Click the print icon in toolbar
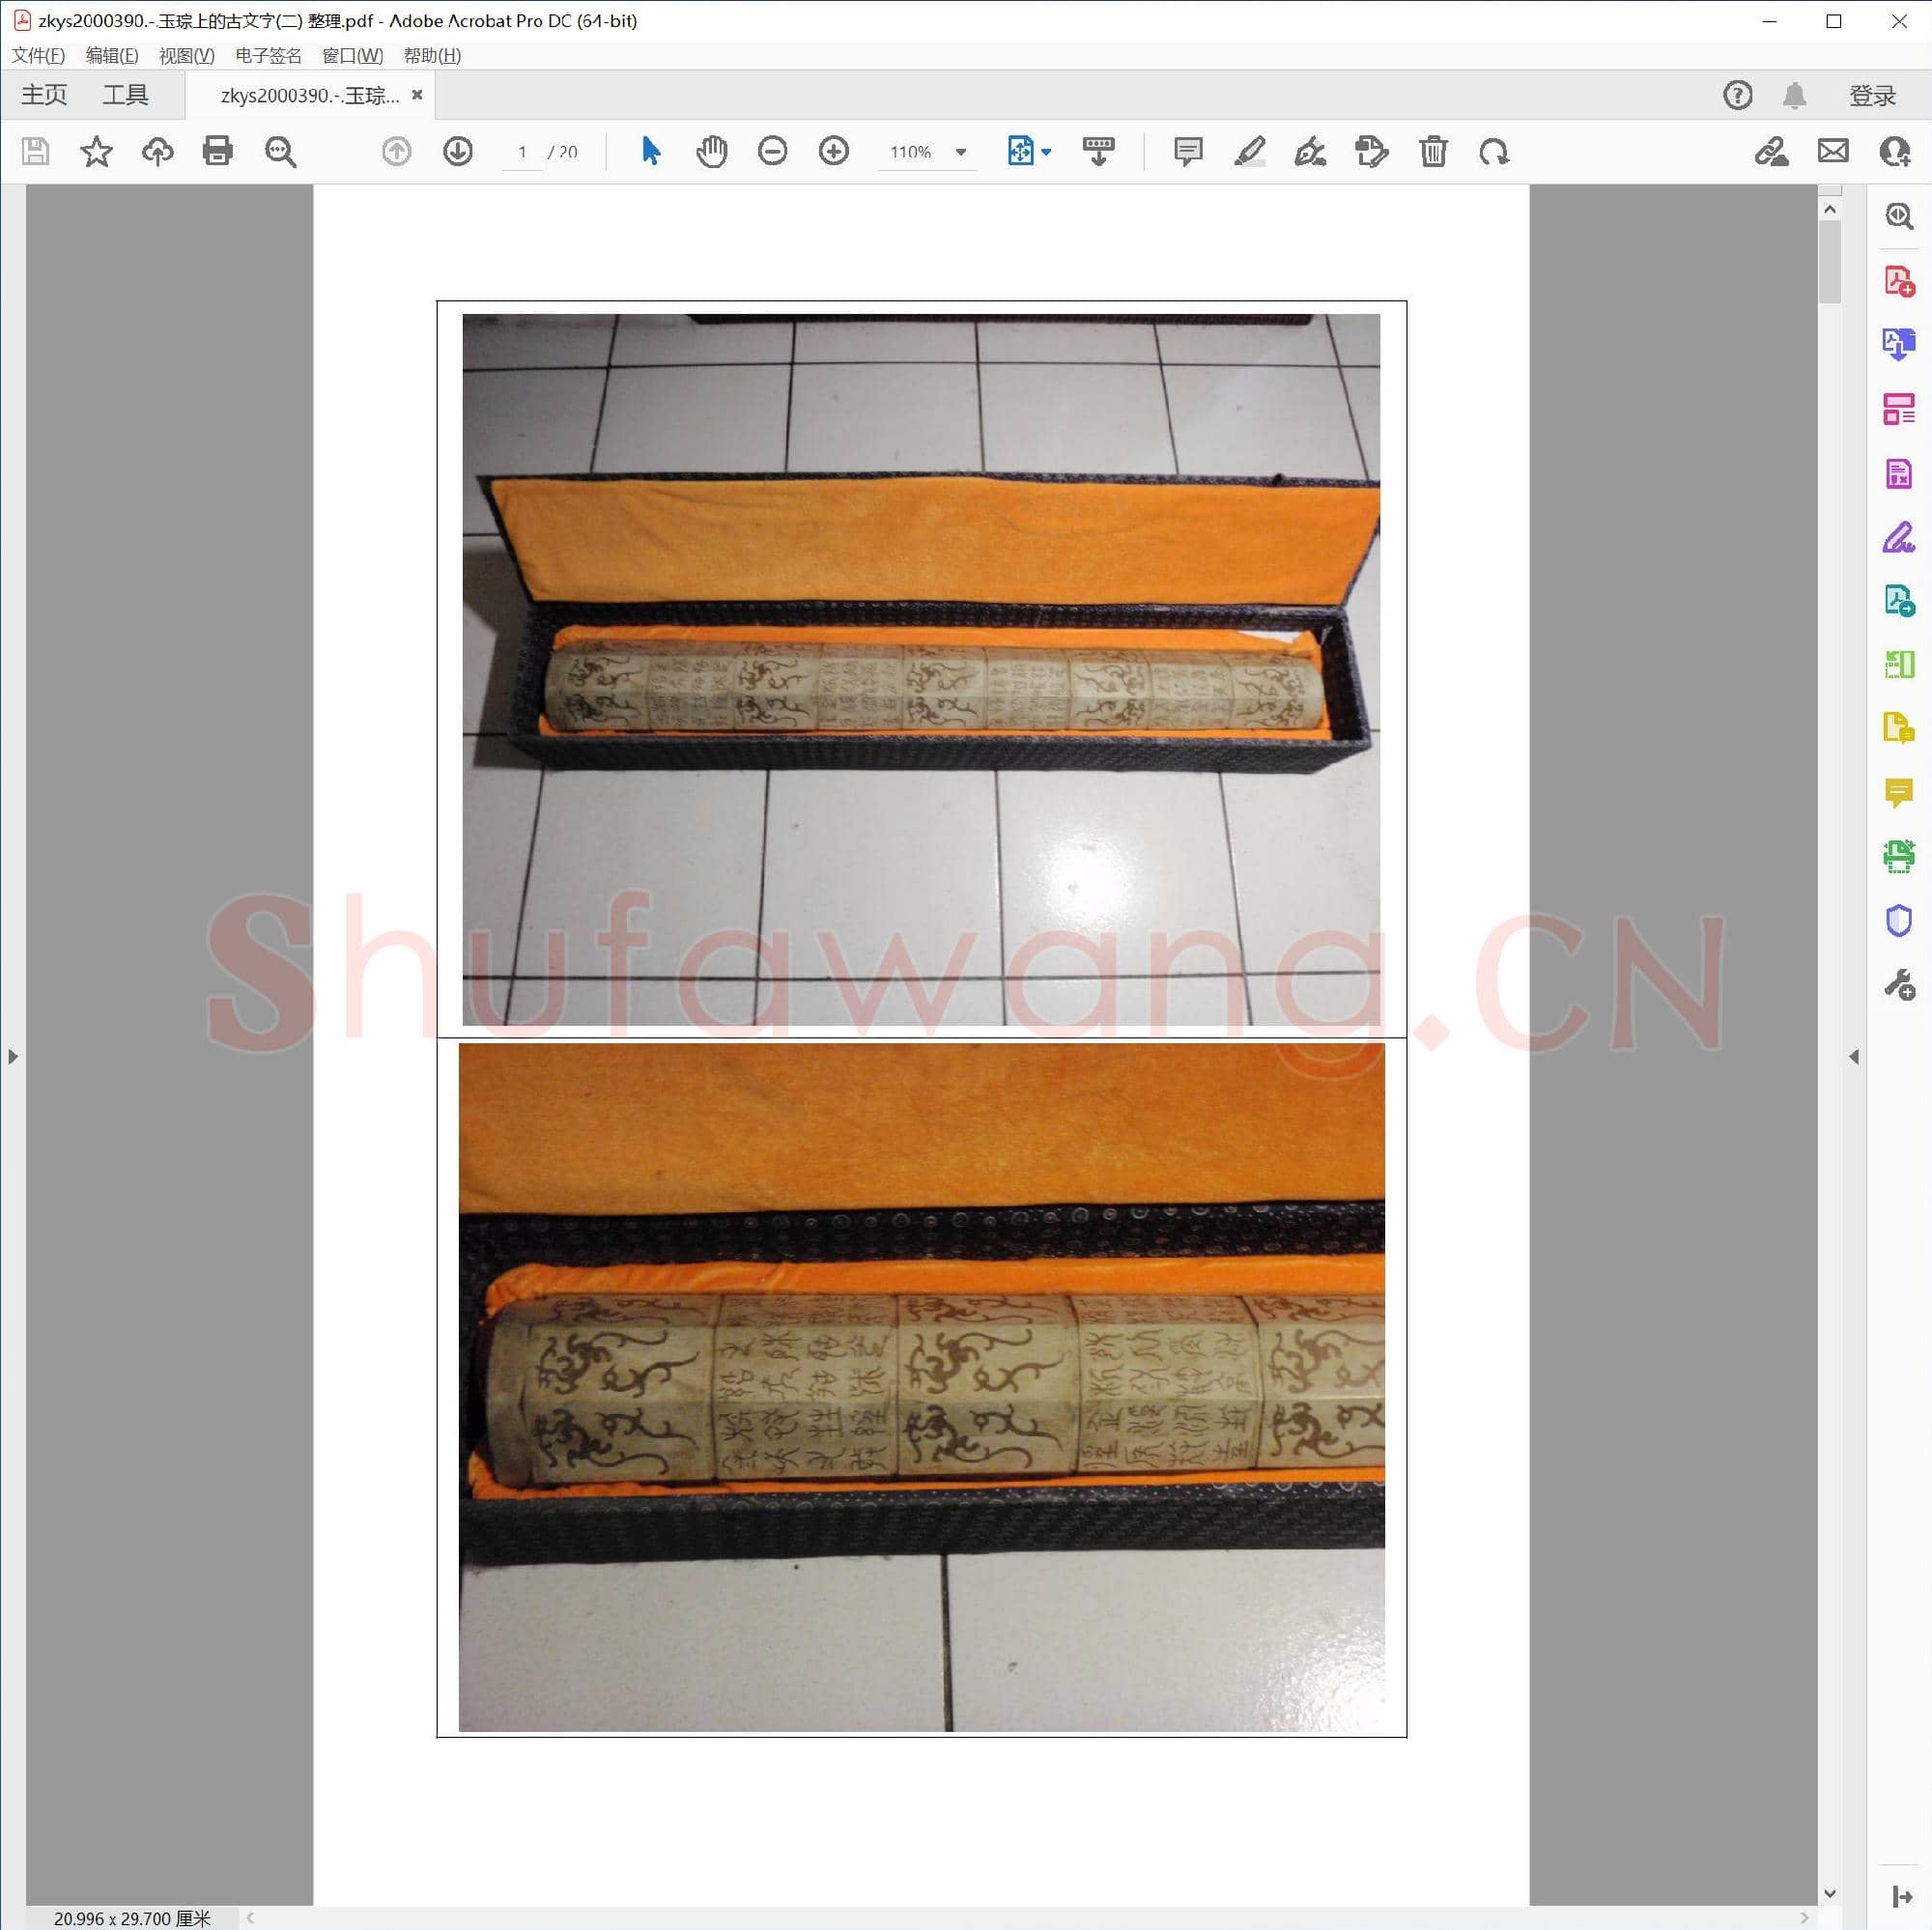This screenshot has width=1932, height=1930. (x=217, y=151)
